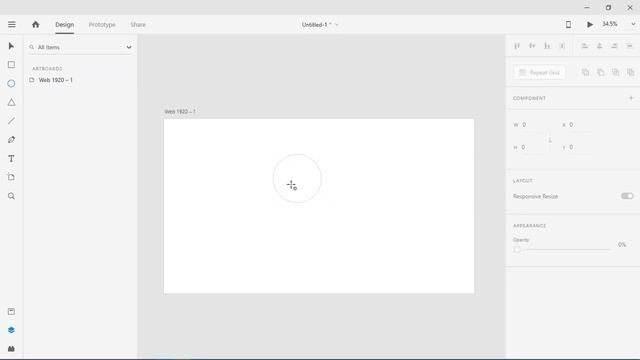Toggle the Layers panel icon

pyautogui.click(x=11, y=330)
